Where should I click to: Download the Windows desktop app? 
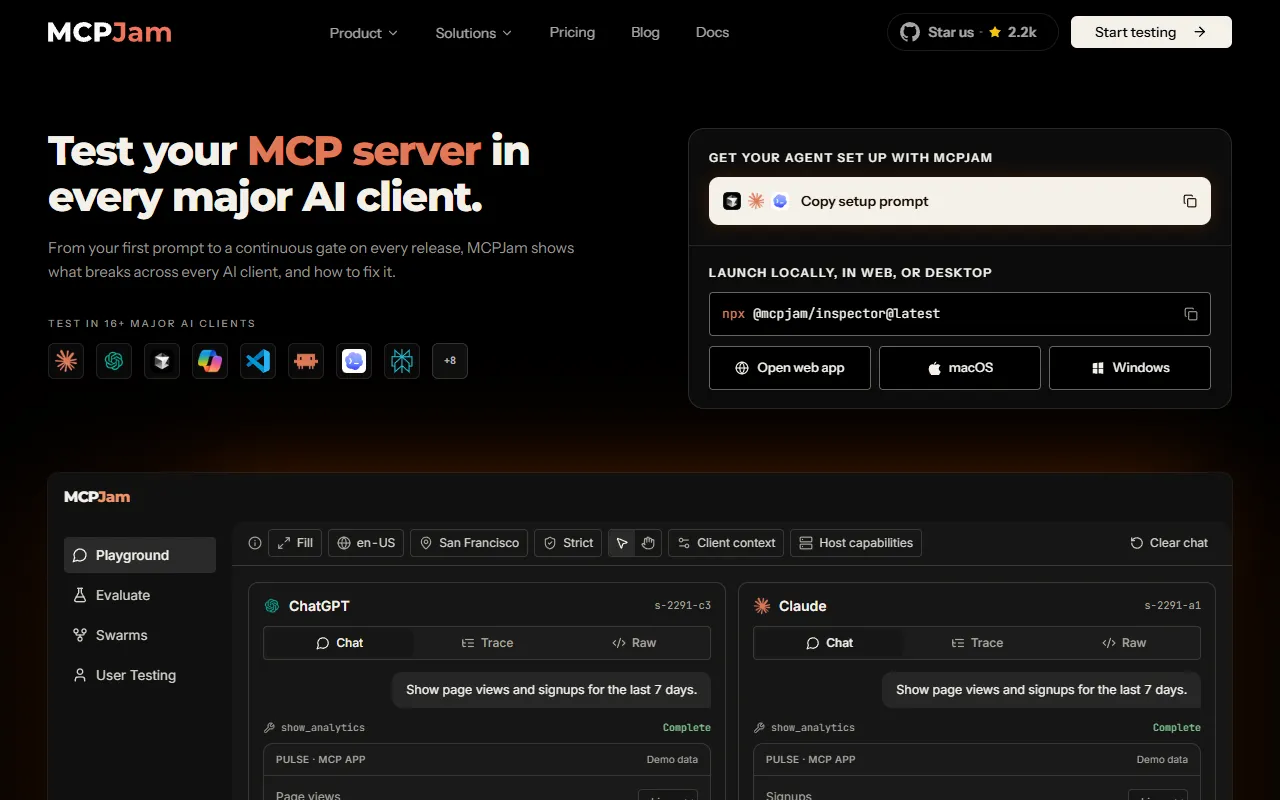click(x=1130, y=368)
